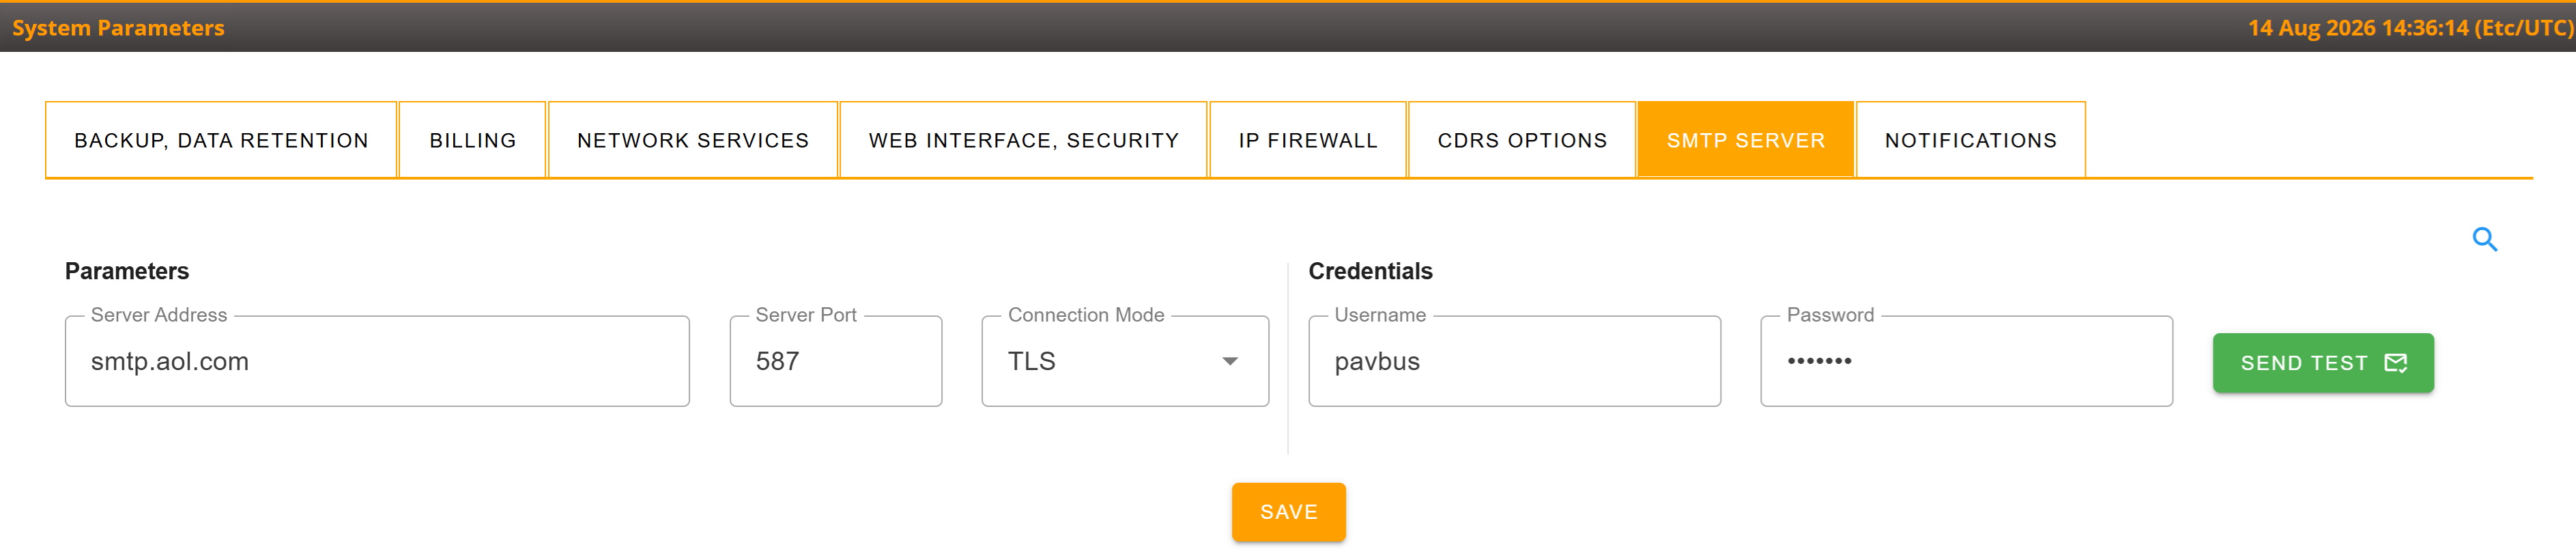Click the System Parameters header title

(118, 28)
